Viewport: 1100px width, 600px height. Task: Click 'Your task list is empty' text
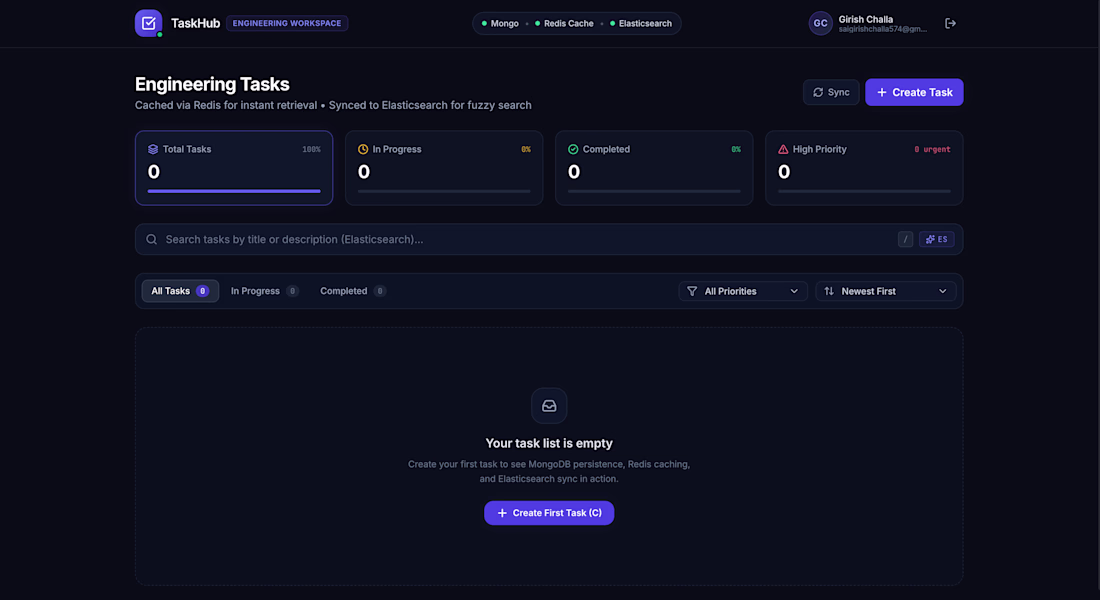click(549, 444)
